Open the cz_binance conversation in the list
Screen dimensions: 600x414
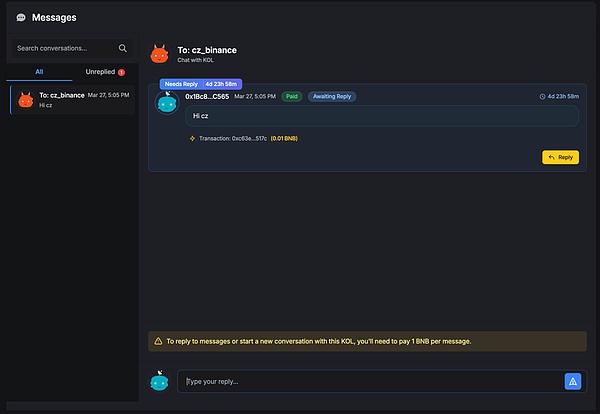click(71, 100)
